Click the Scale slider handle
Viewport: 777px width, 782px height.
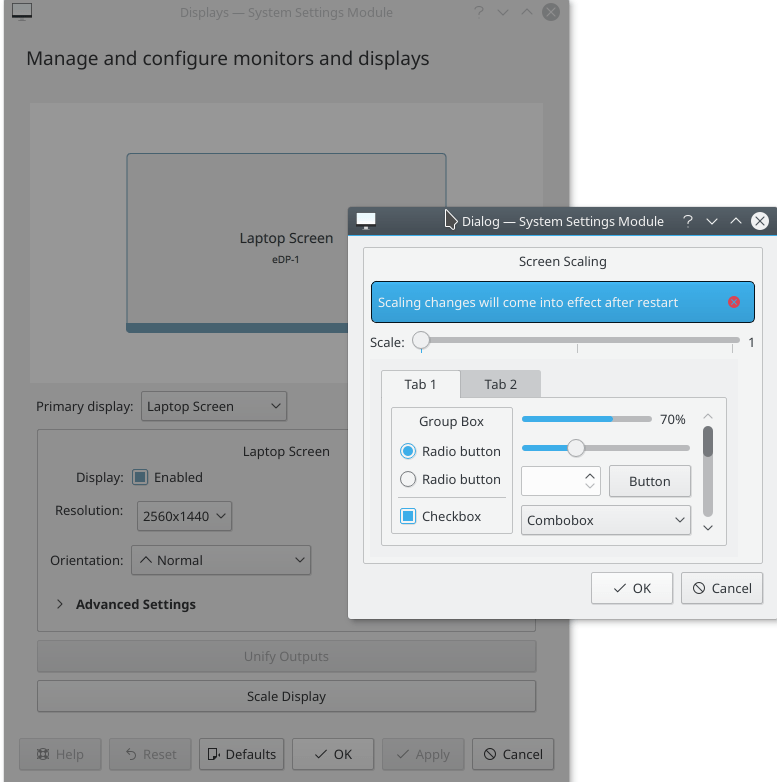[421, 340]
